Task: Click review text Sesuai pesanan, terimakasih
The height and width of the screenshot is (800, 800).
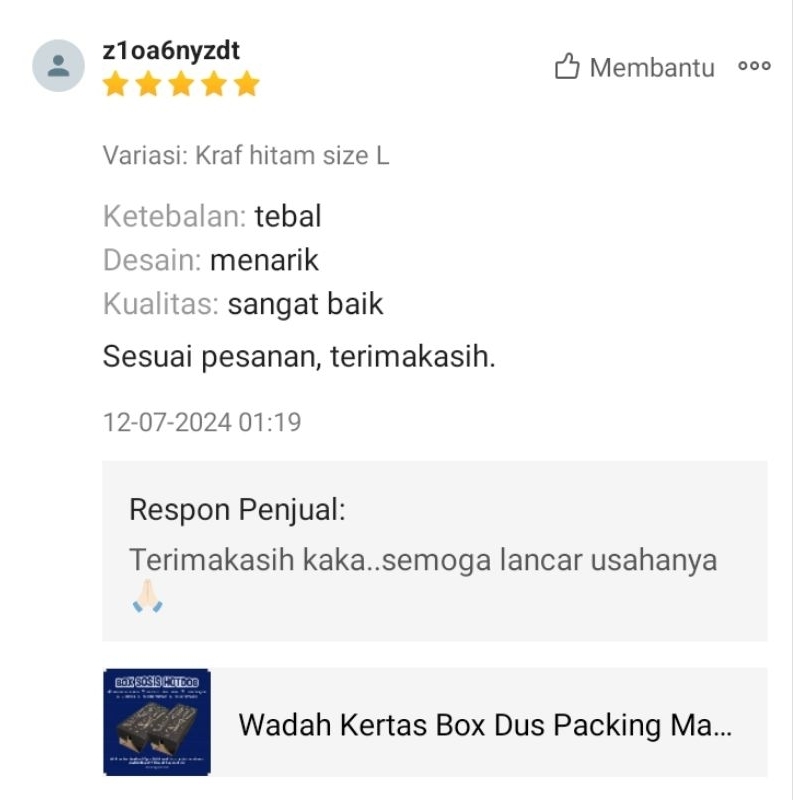Action: coord(299,356)
